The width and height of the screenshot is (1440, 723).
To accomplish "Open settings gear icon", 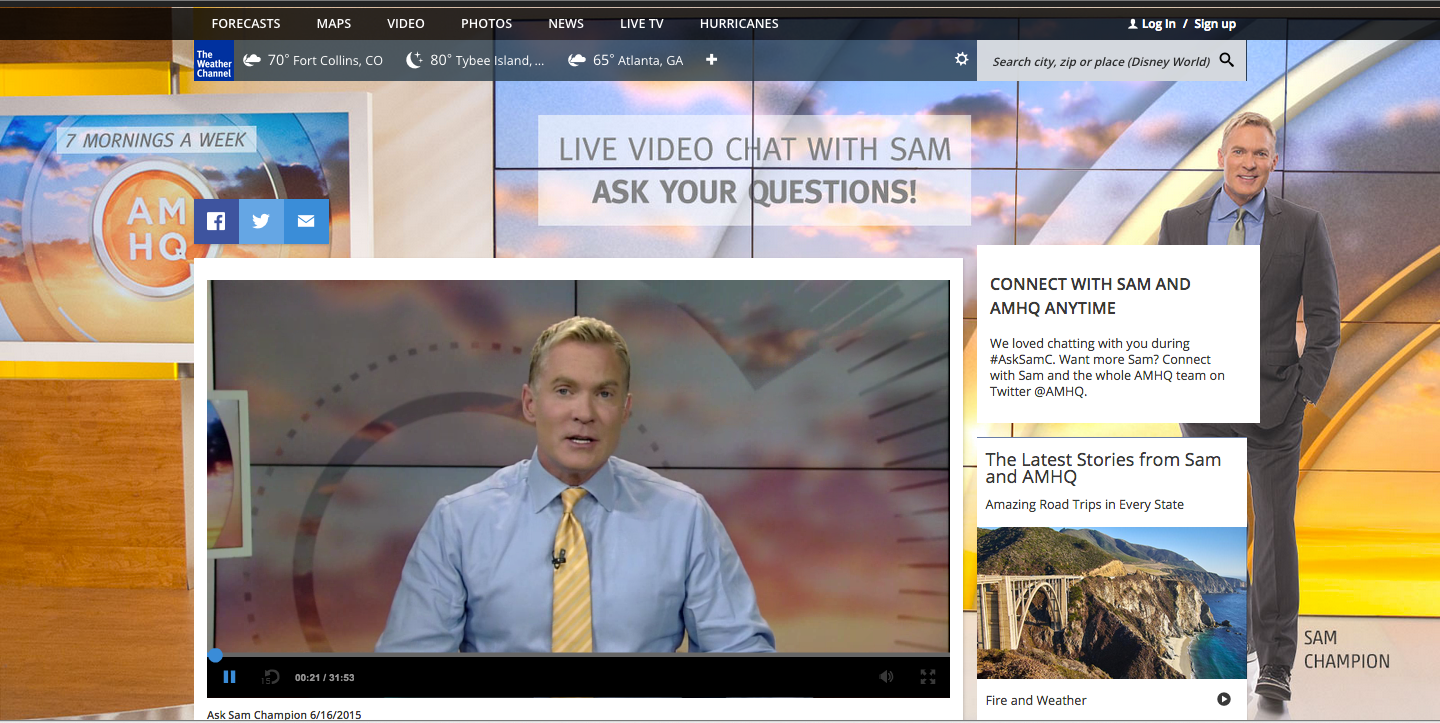I will 961,60.
